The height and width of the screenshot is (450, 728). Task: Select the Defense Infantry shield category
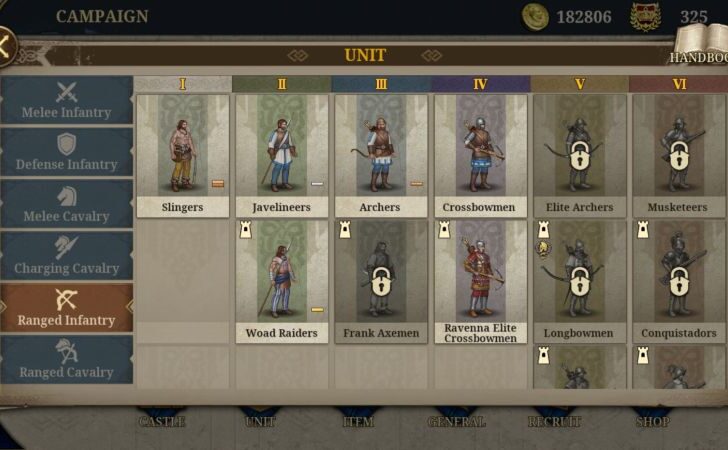click(x=66, y=152)
